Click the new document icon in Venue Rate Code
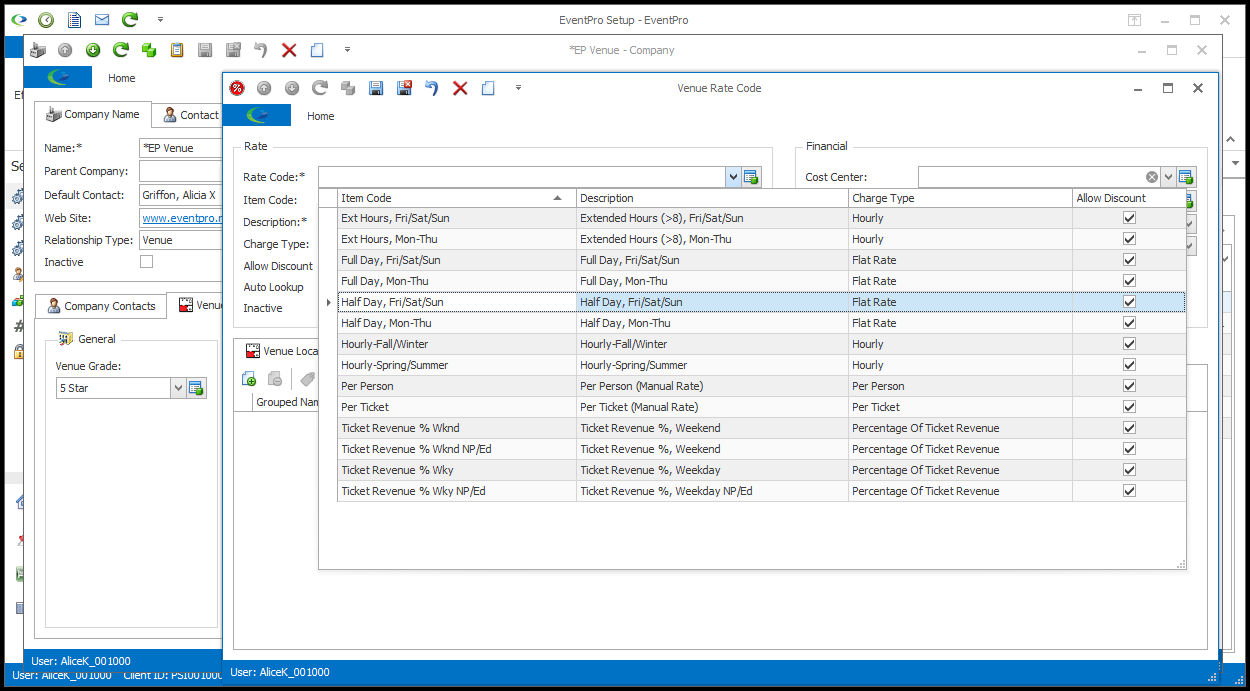The height and width of the screenshot is (691, 1250). click(x=488, y=88)
